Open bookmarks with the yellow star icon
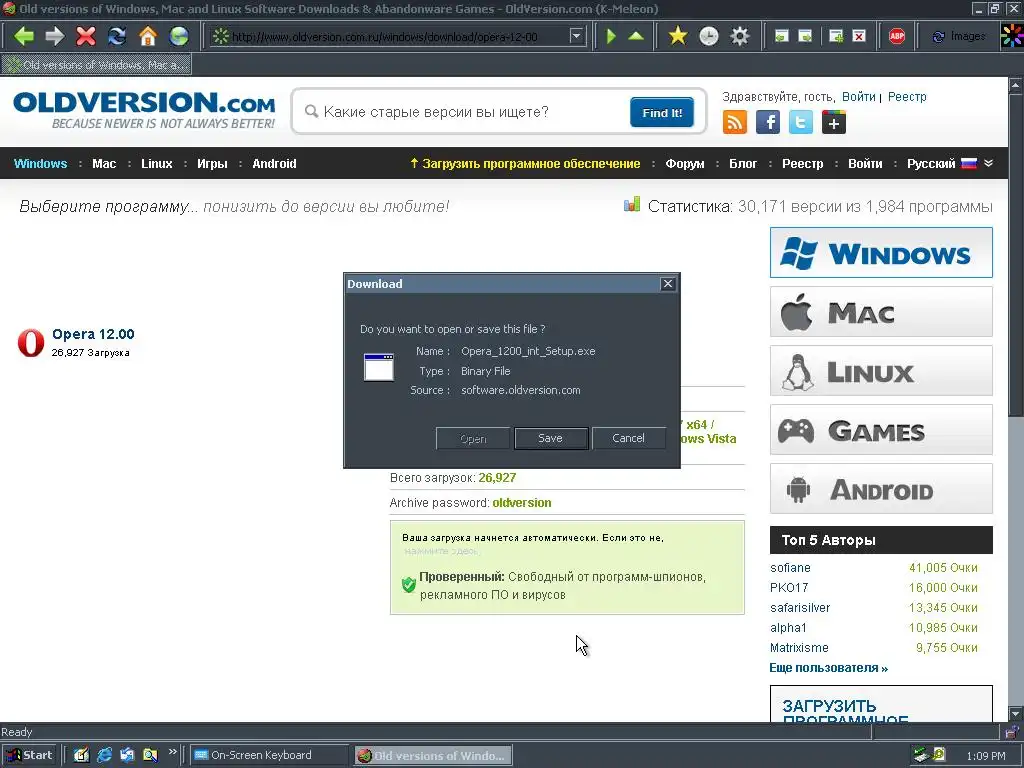Screen dimensions: 1024x768 pyautogui.click(x=678, y=36)
